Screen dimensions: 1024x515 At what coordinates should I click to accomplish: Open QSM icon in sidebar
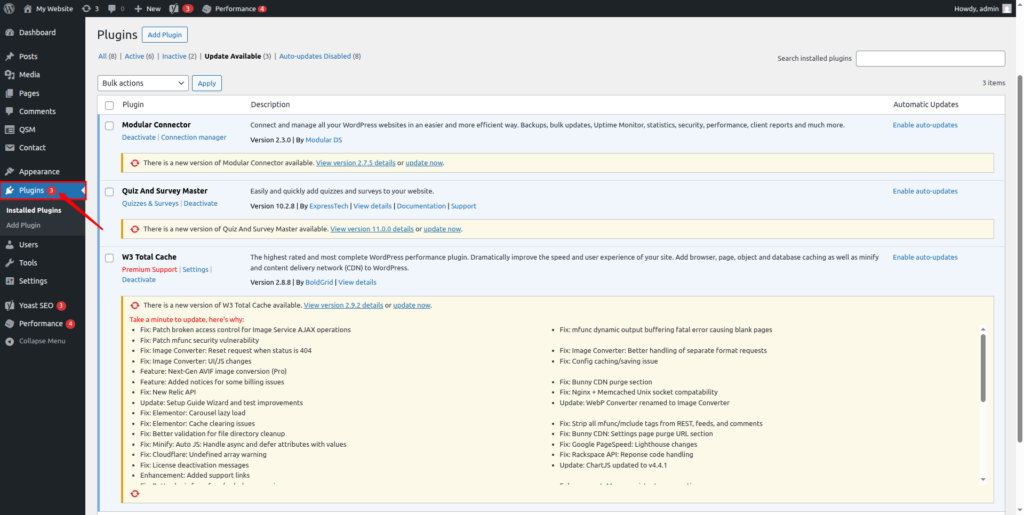10,130
